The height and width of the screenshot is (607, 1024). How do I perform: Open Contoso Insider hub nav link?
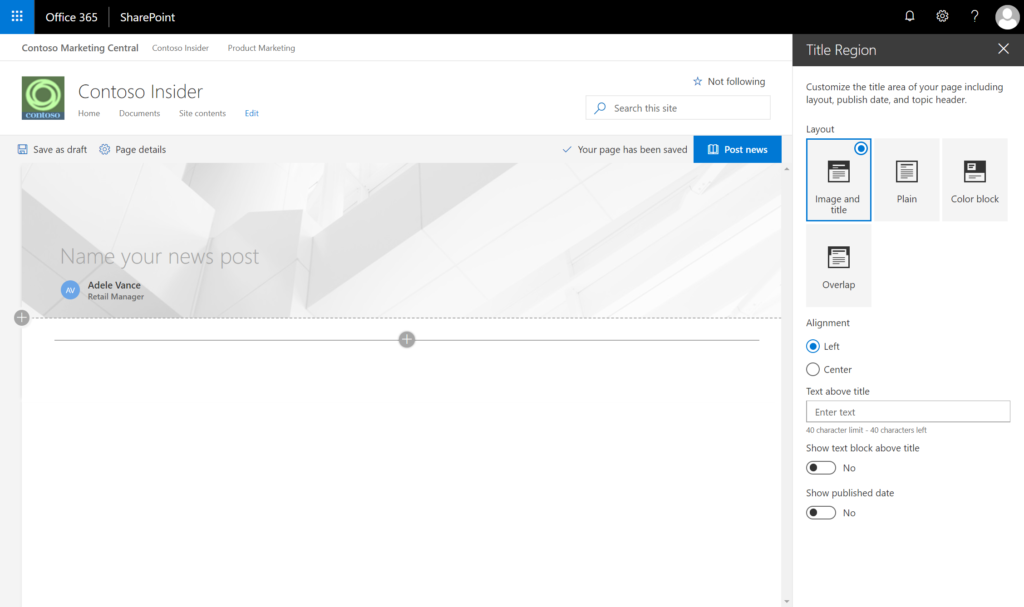180,48
